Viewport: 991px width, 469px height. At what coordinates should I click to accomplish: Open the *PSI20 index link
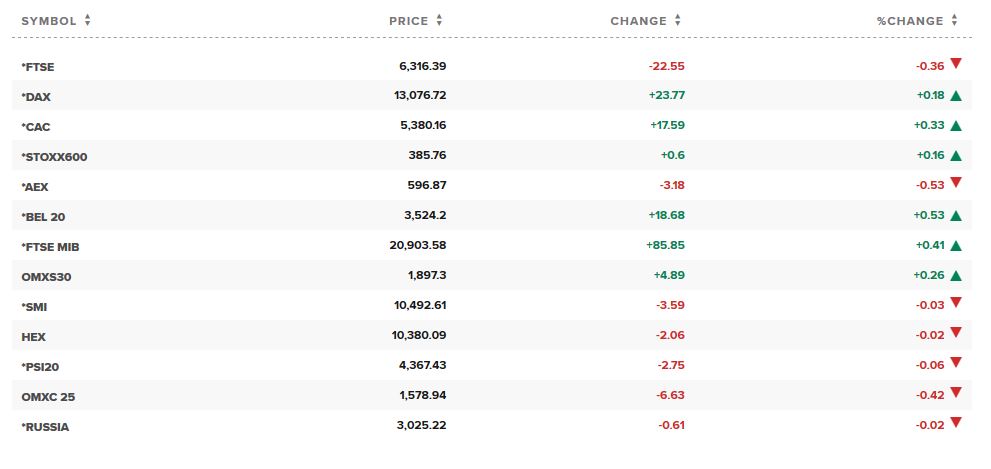[40, 367]
